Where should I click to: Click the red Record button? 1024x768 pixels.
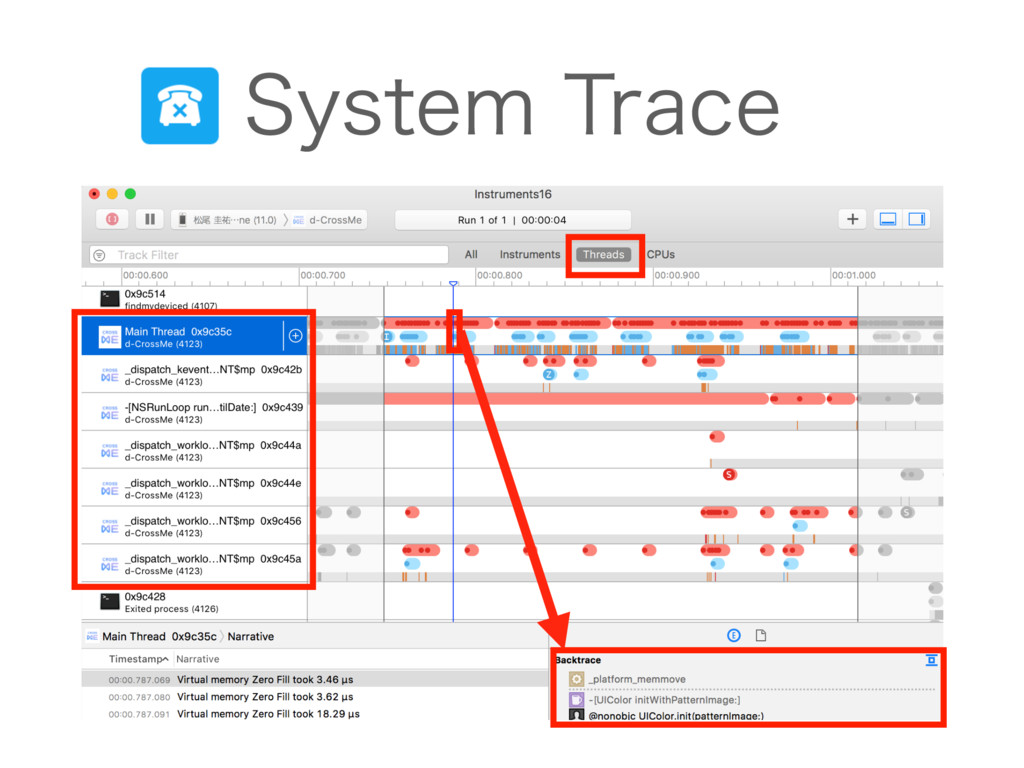[112, 219]
